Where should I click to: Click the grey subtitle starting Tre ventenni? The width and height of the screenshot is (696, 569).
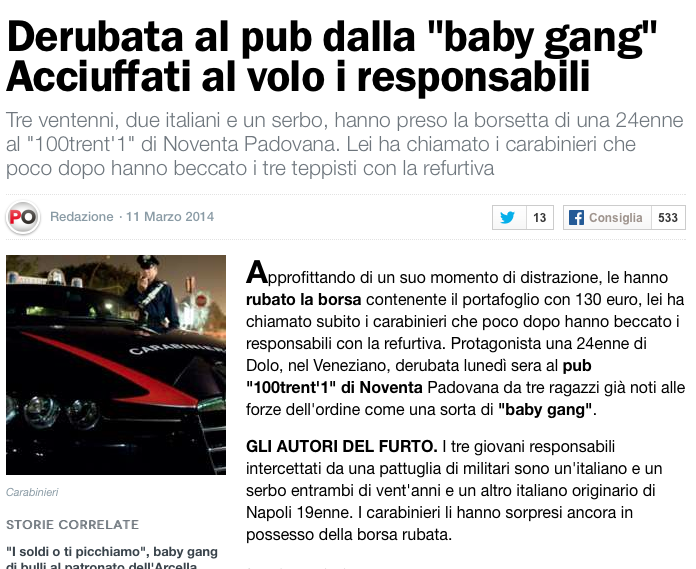(345, 144)
